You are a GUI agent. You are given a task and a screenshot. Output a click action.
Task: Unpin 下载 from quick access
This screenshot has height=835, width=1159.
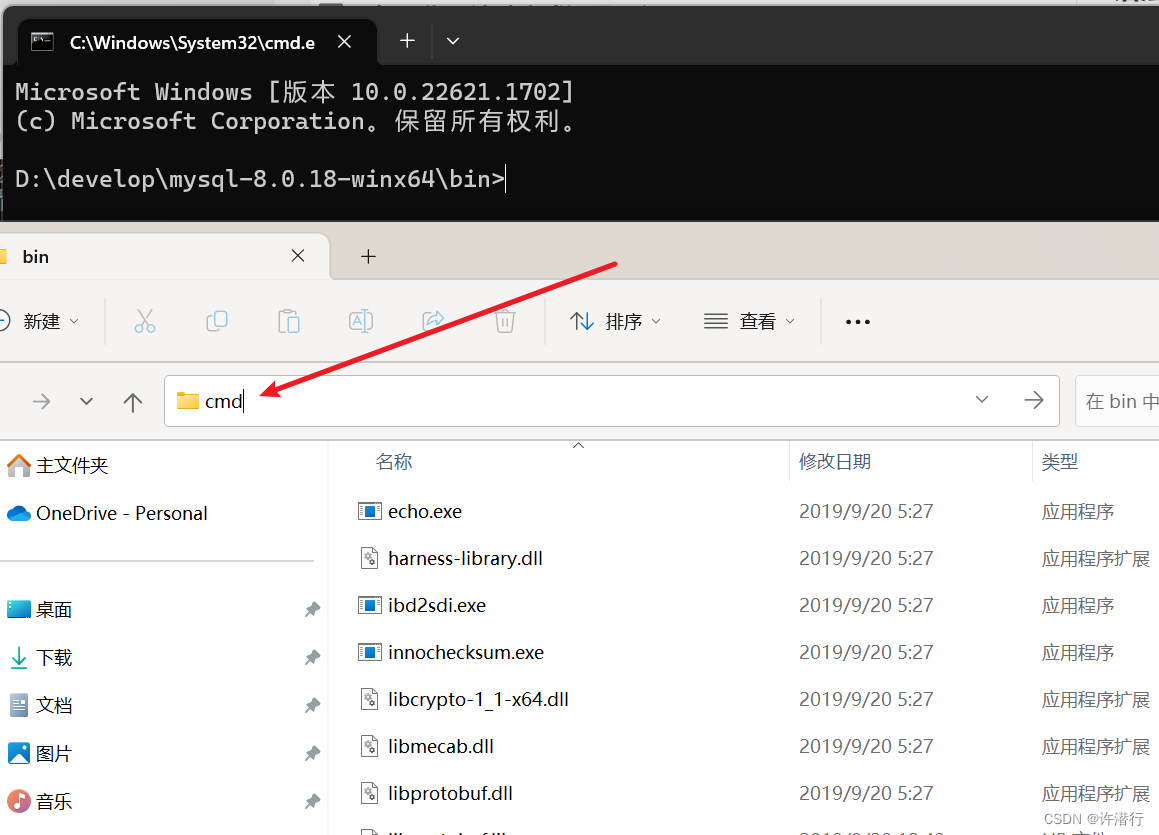point(311,657)
